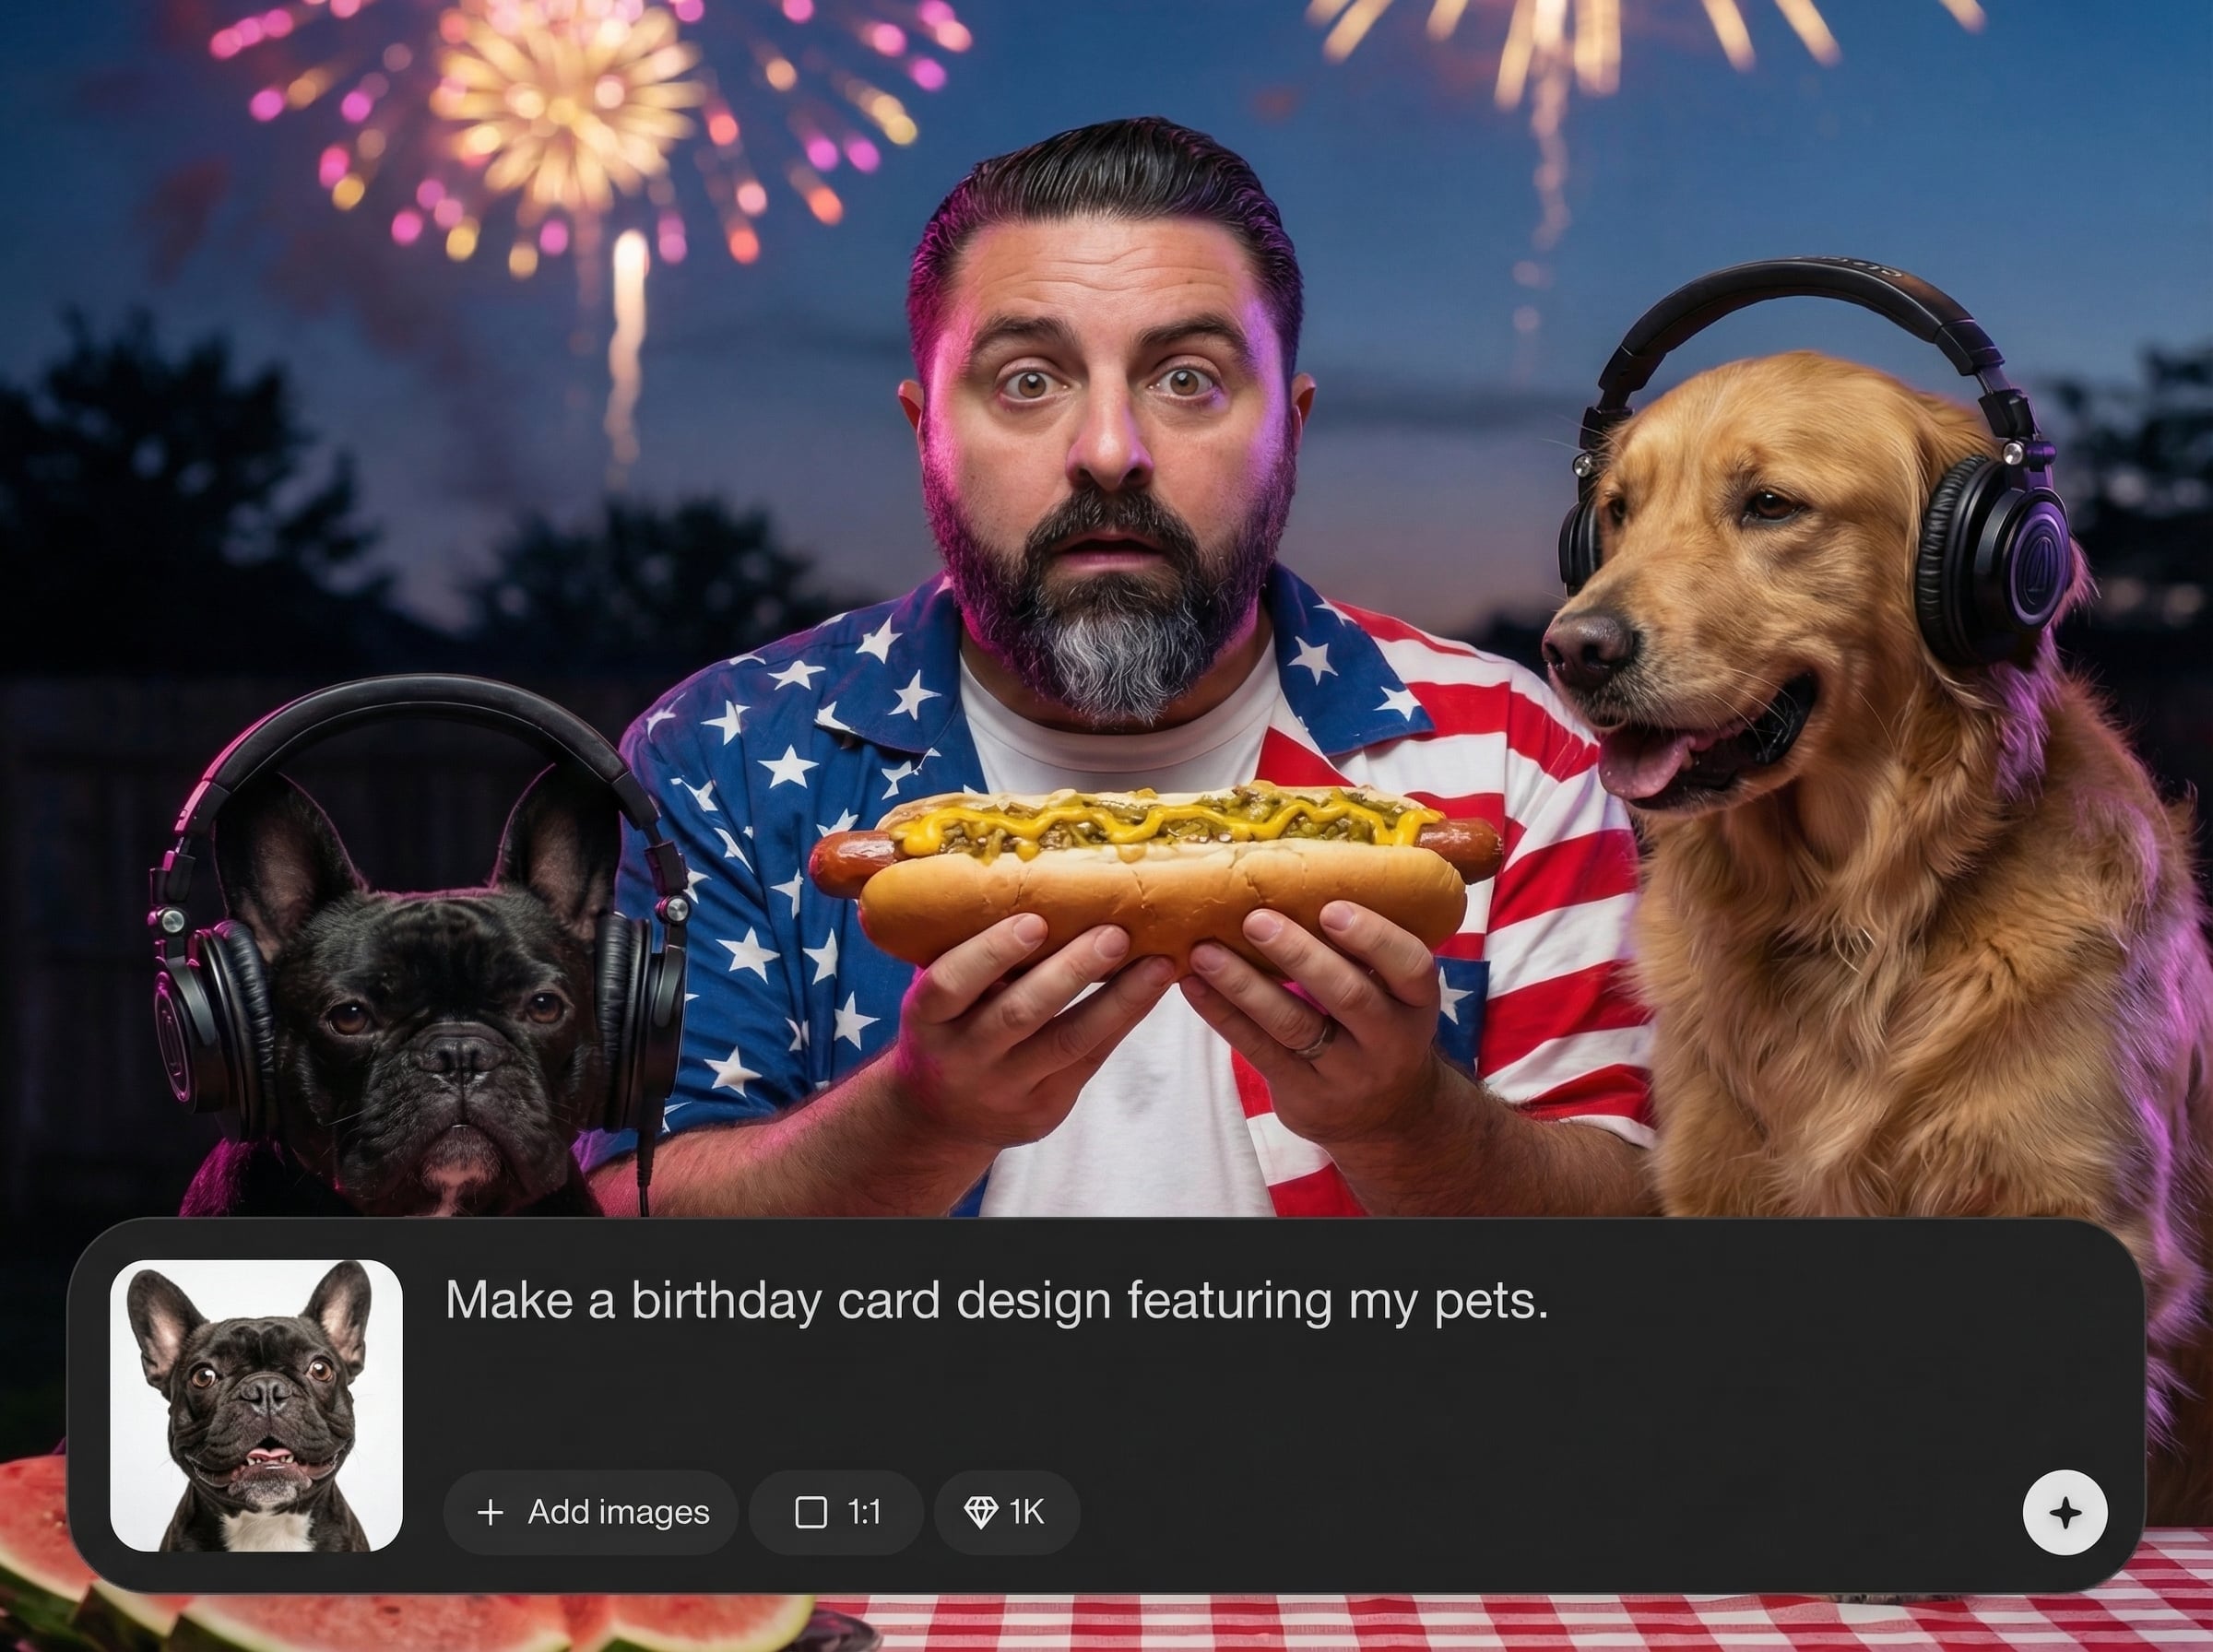Focus the birthday card prompt text
Screen dimensions: 2213x1652
996,1301
